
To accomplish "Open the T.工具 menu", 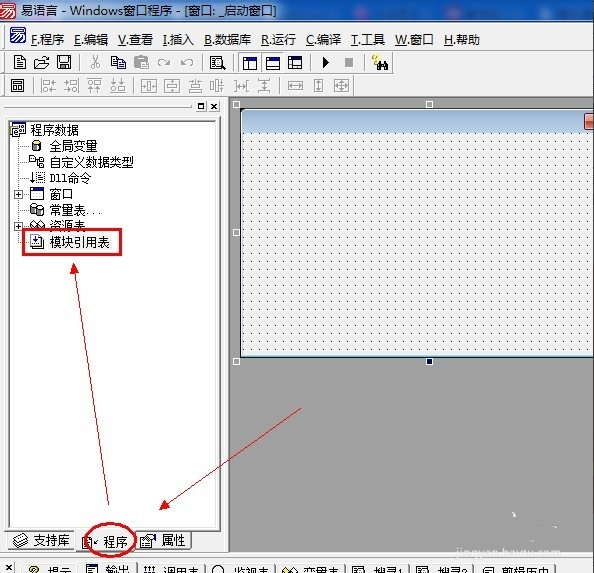I will [368, 40].
